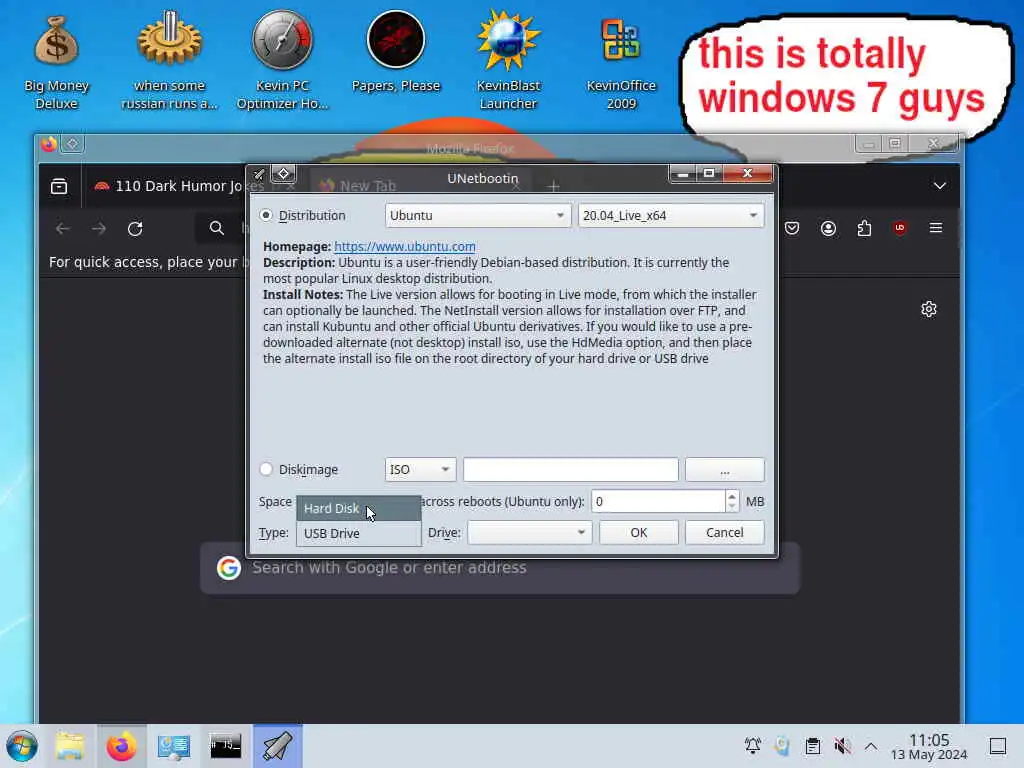Open Pocket save icon in Firefox toolbar

pyautogui.click(x=792, y=228)
